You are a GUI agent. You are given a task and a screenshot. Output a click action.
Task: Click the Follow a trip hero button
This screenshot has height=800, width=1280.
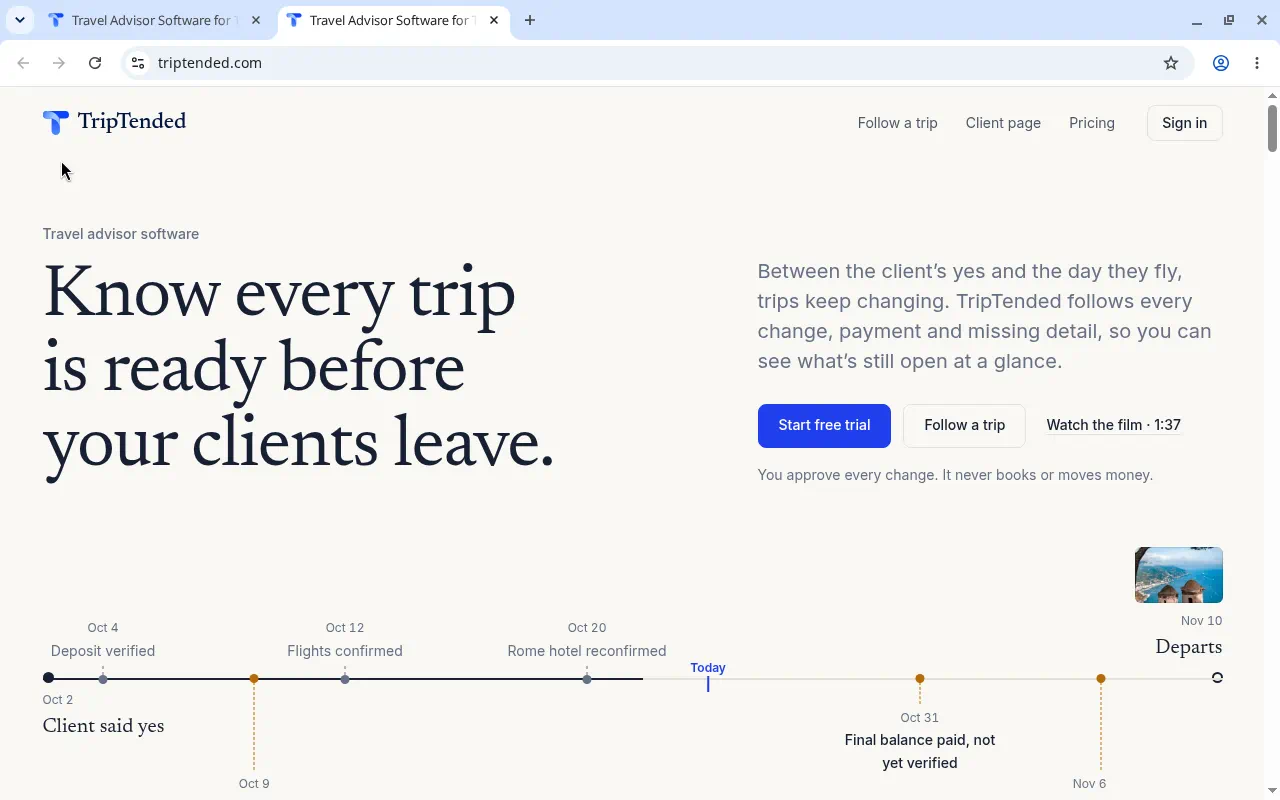tap(964, 425)
